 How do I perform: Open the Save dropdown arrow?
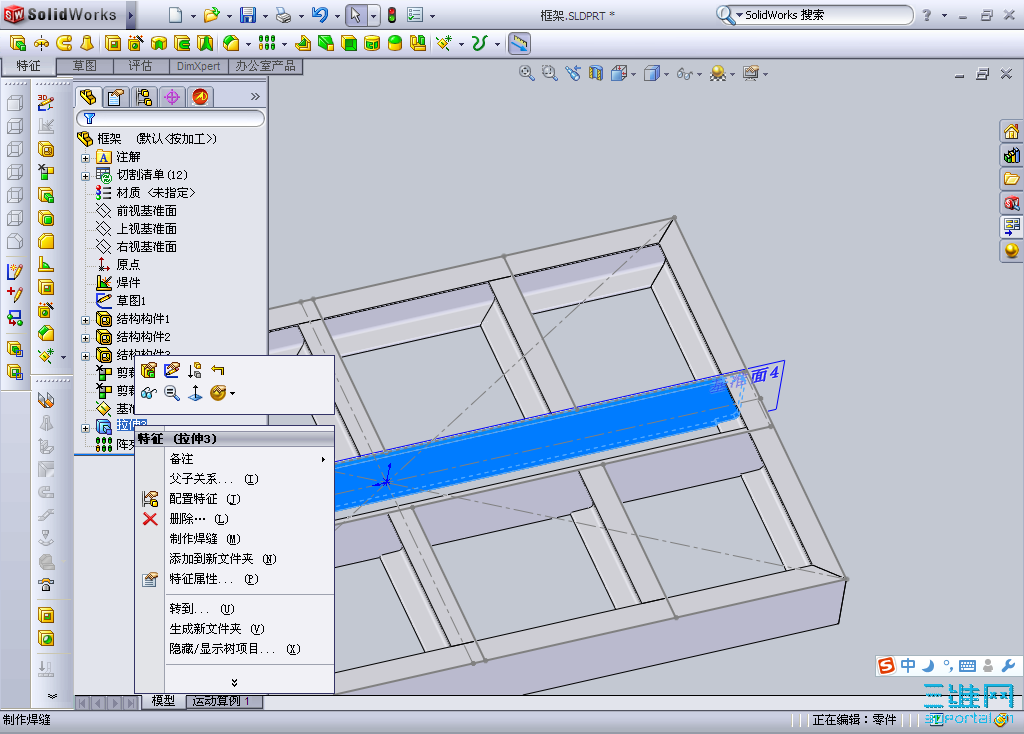[x=265, y=16]
